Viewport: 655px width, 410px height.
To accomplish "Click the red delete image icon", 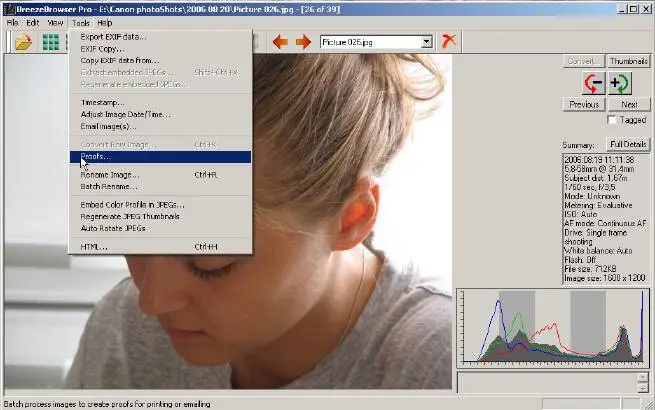I will [x=449, y=41].
